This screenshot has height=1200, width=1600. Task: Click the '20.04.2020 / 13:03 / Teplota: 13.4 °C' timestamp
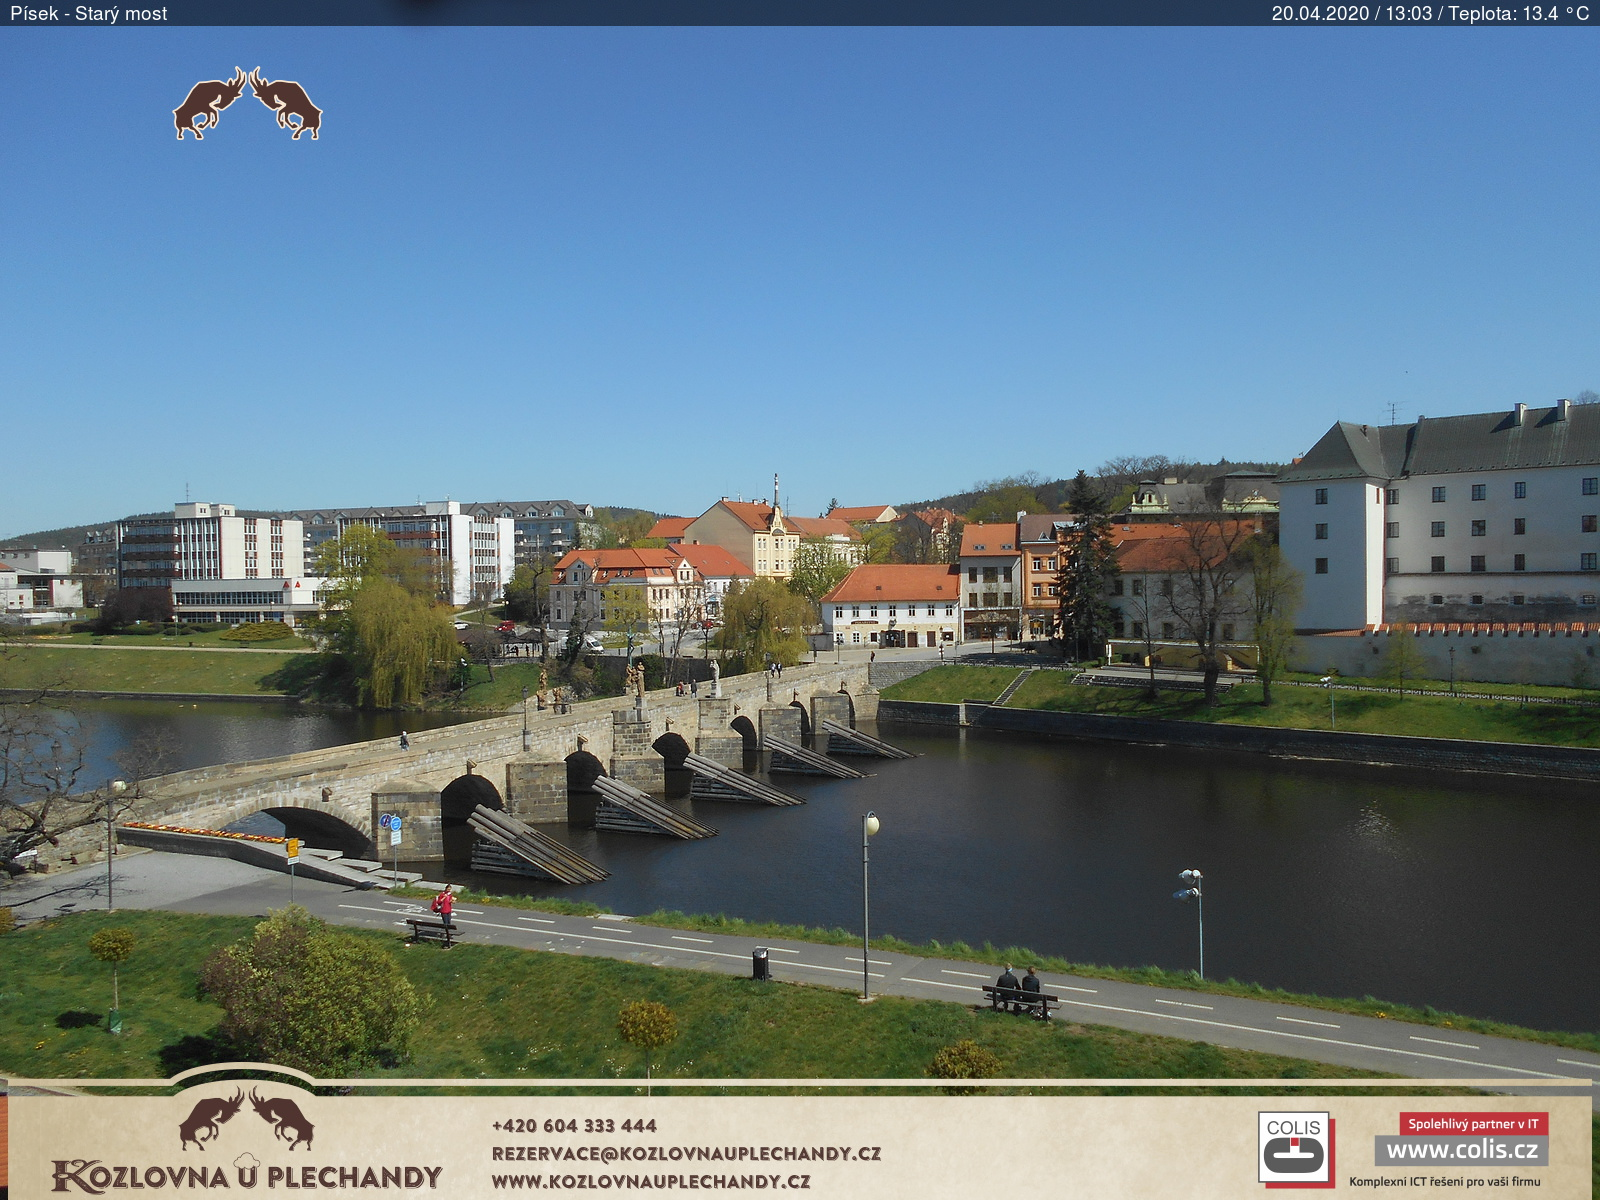point(1430,13)
